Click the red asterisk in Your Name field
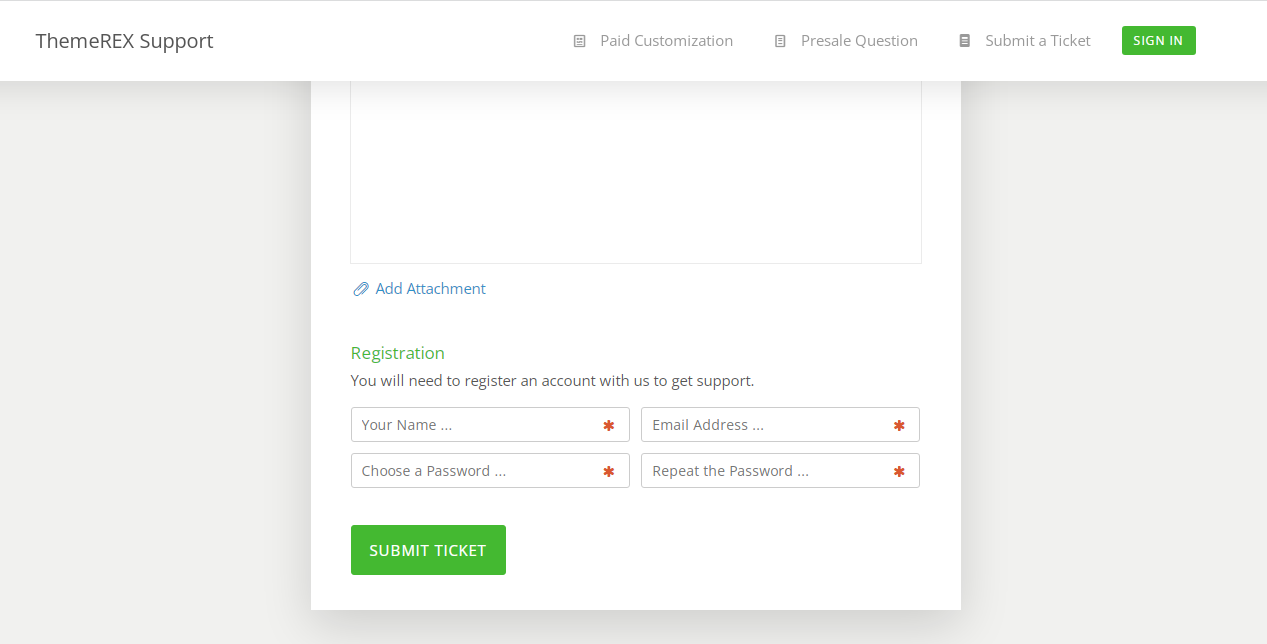 608,426
